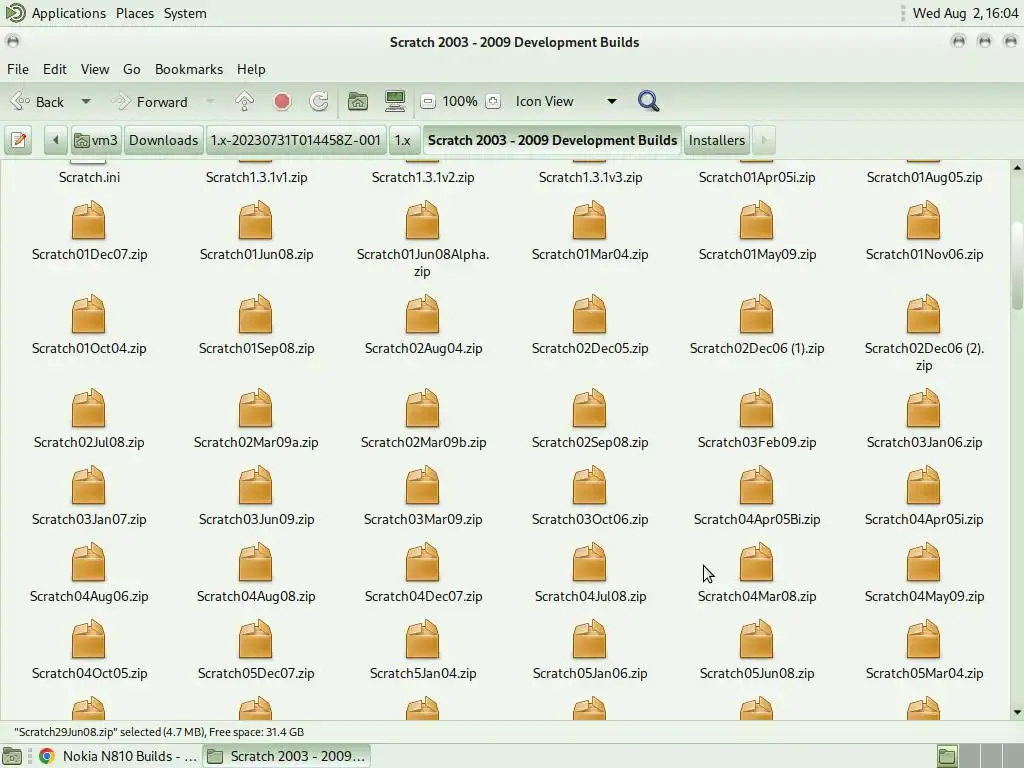Open the Bookmarks menu

(189, 69)
